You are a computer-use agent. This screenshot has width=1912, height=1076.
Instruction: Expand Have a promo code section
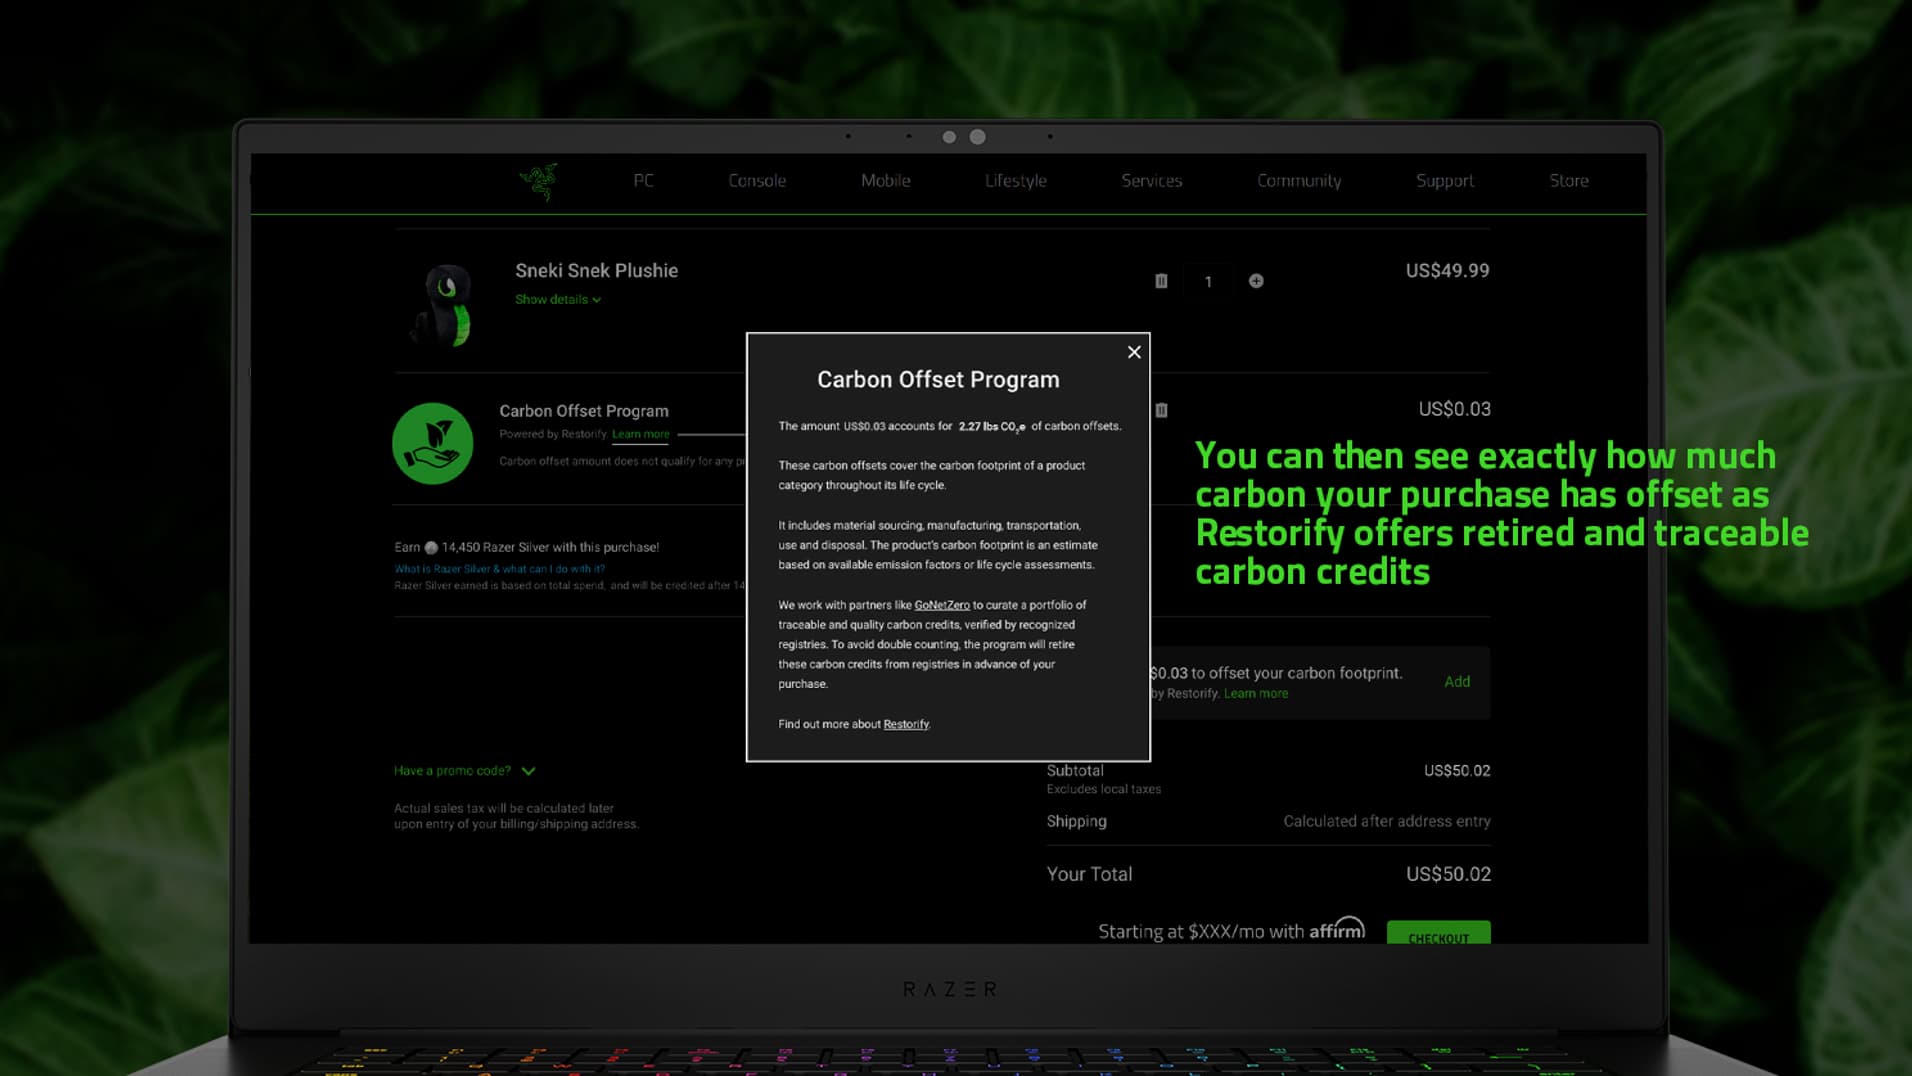(x=465, y=770)
